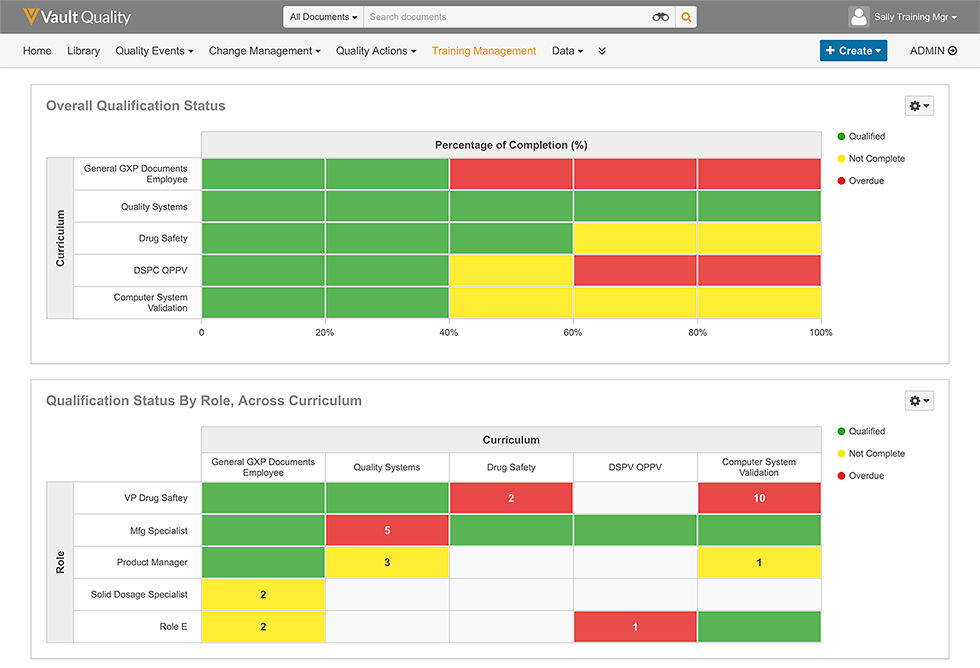Click the blue Create button
980x668 pixels.
pyautogui.click(x=853, y=51)
